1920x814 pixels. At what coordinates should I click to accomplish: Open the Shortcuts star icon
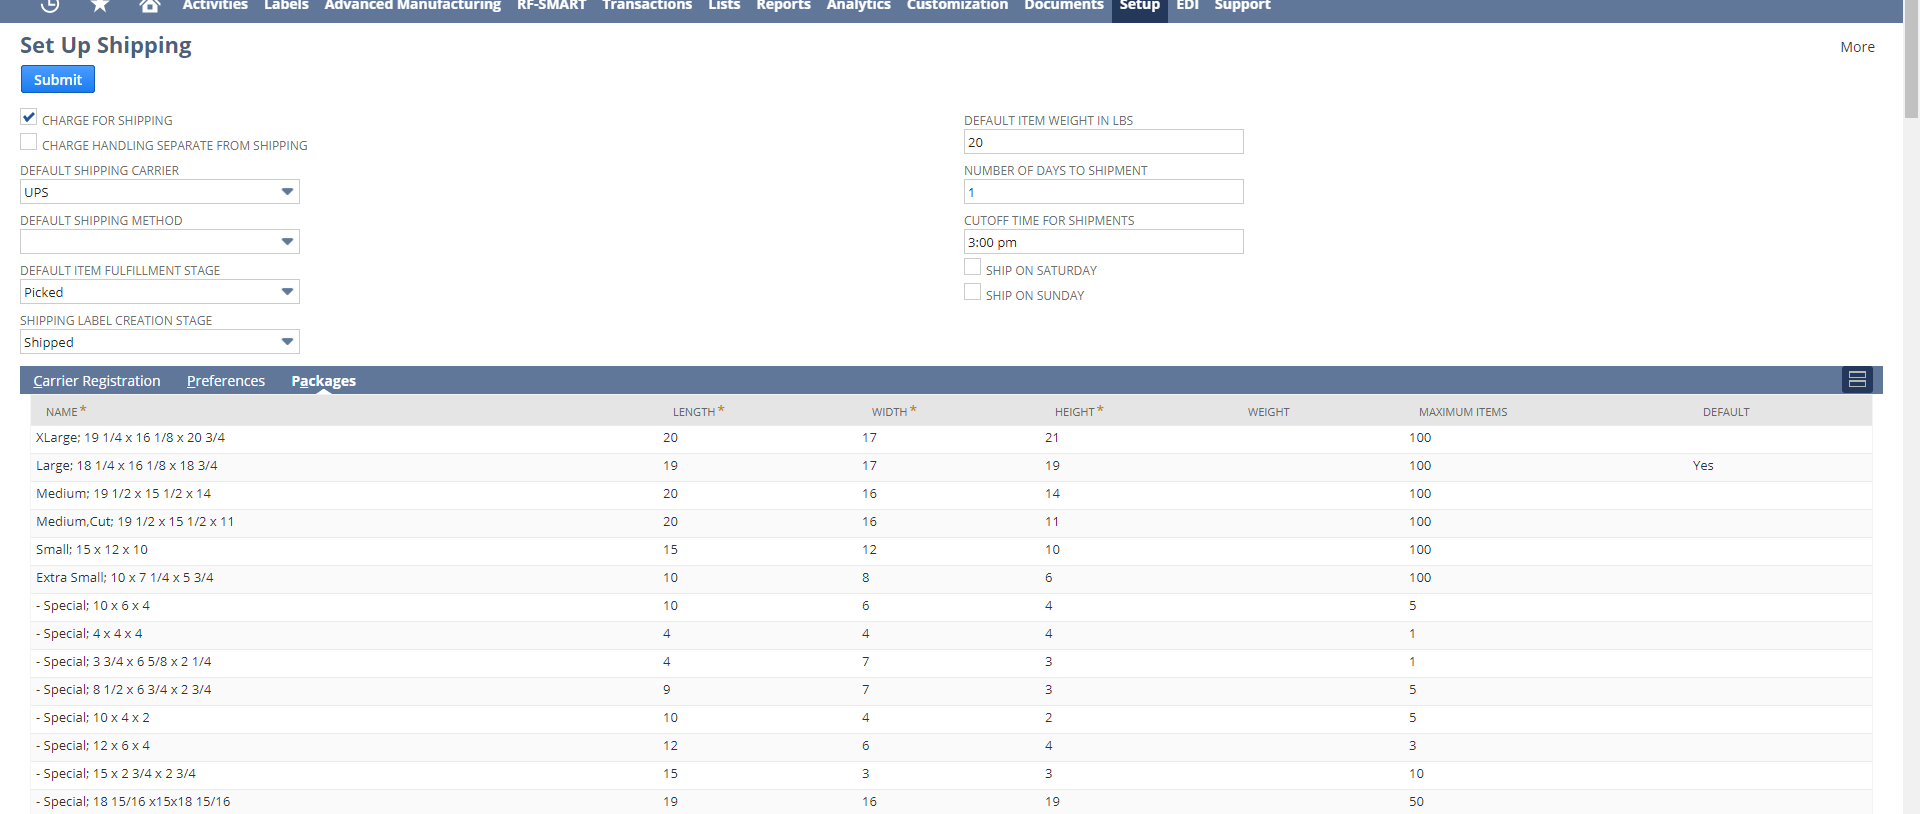pyautogui.click(x=100, y=5)
